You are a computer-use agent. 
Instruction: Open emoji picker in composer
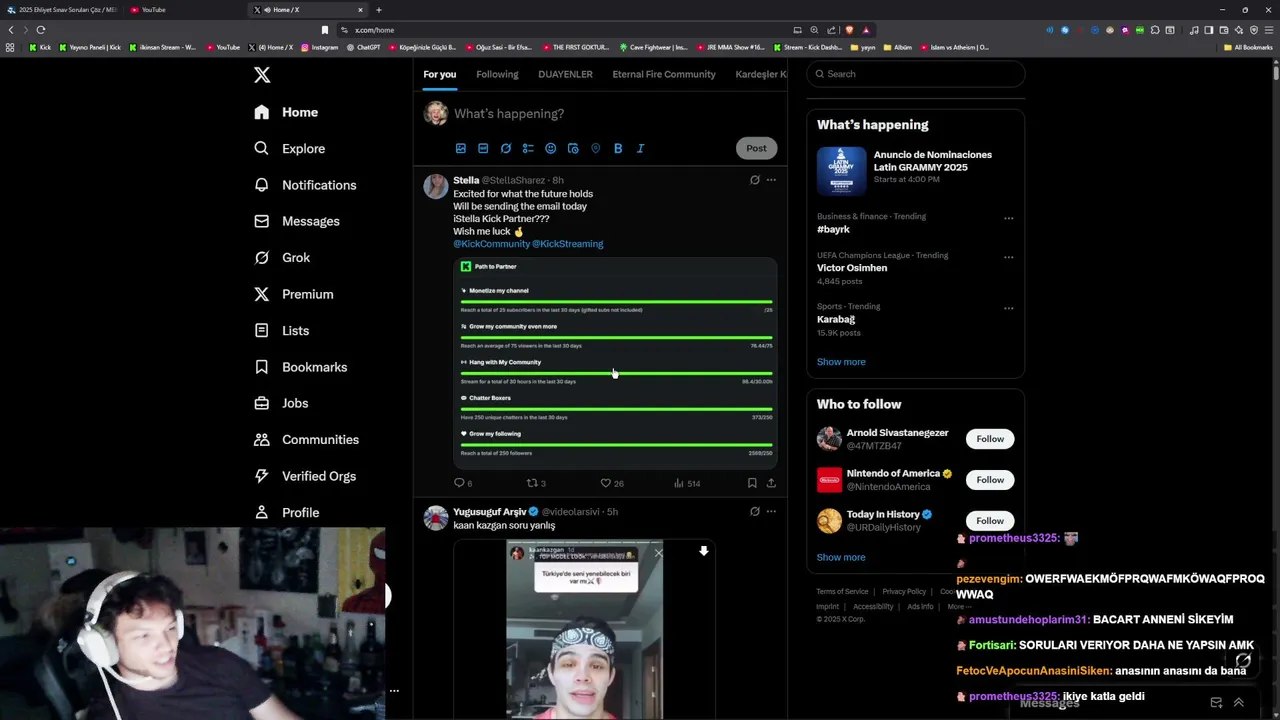[550, 148]
